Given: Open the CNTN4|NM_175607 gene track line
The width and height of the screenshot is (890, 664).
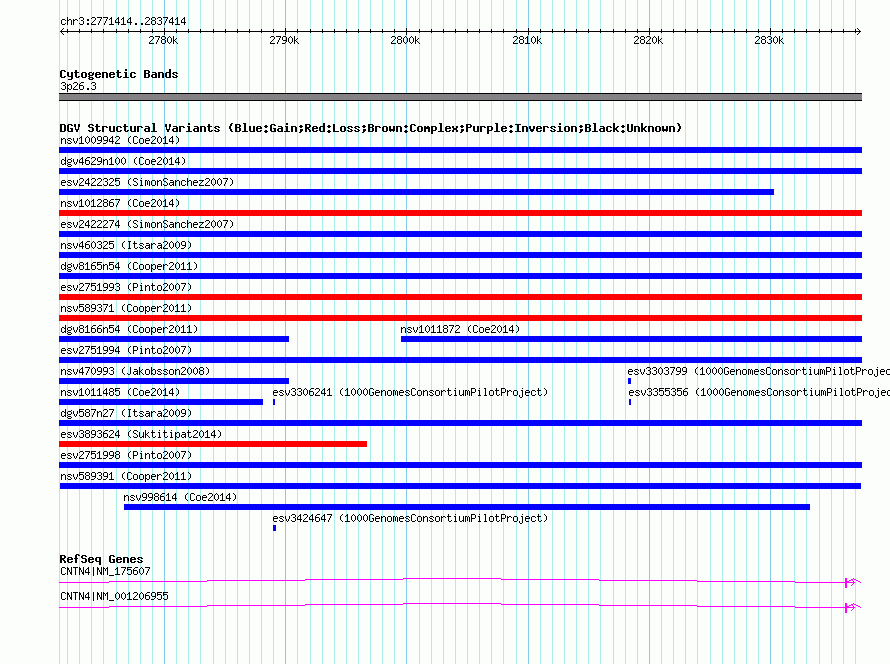Looking at the screenshot, I should pyautogui.click(x=460, y=581).
